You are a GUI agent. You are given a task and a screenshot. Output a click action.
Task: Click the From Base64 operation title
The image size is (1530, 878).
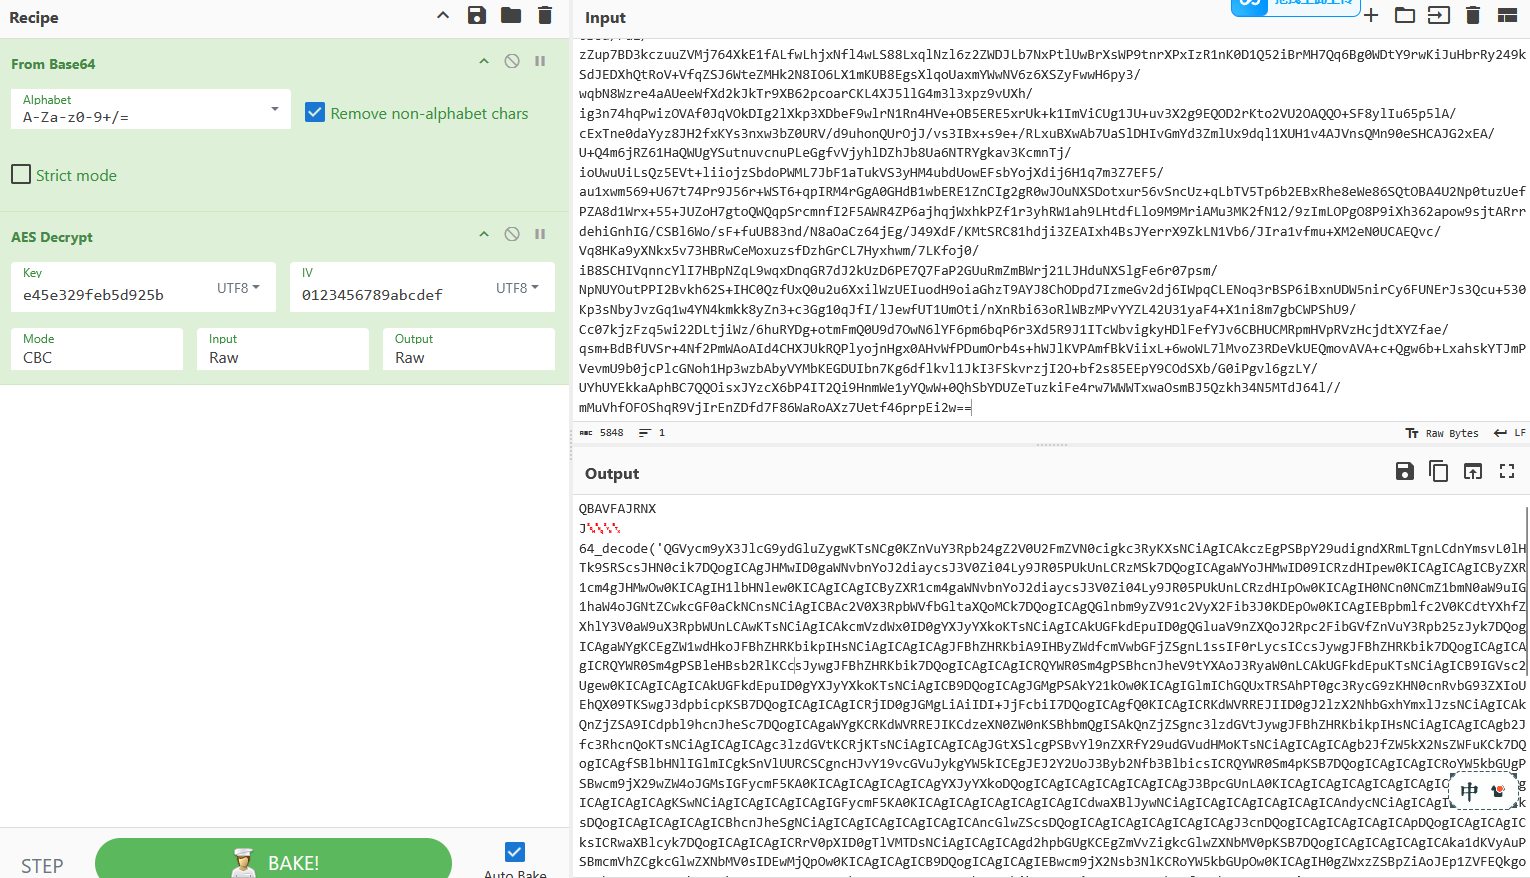click(x=53, y=64)
